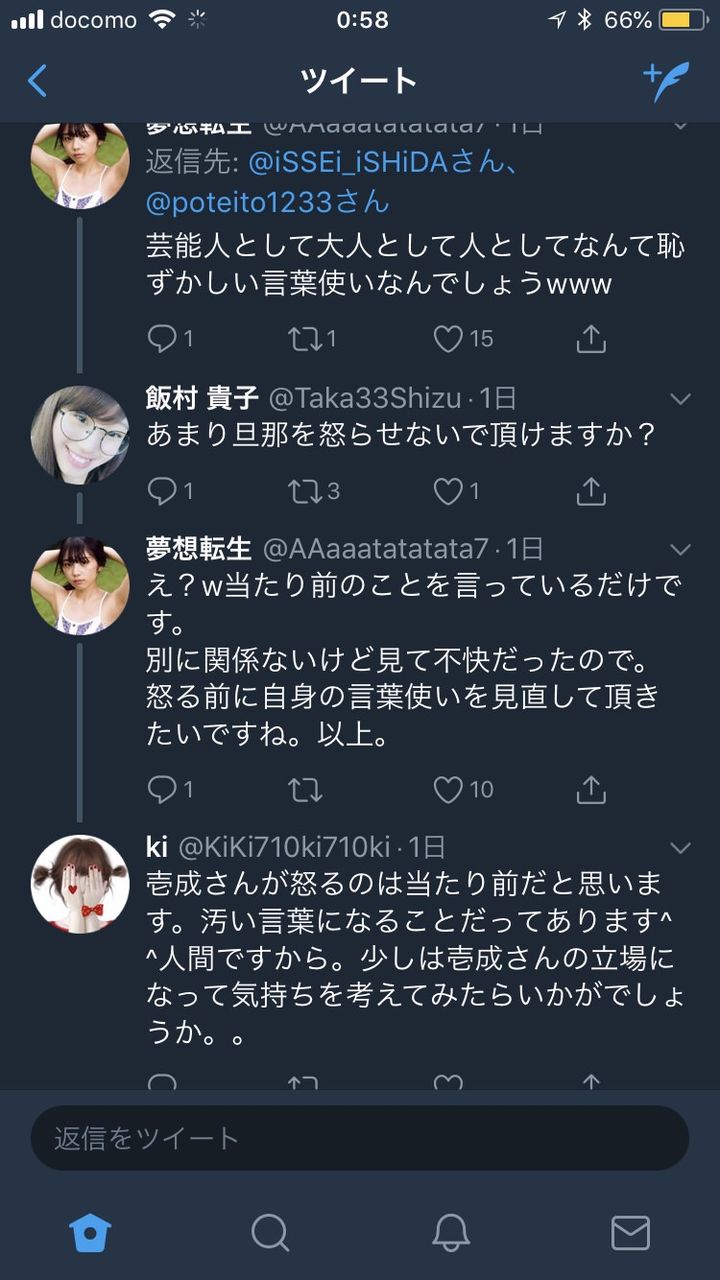This screenshot has height=1280, width=720.
Task: Like 飯村 貴子's tweet
Action: (449, 490)
